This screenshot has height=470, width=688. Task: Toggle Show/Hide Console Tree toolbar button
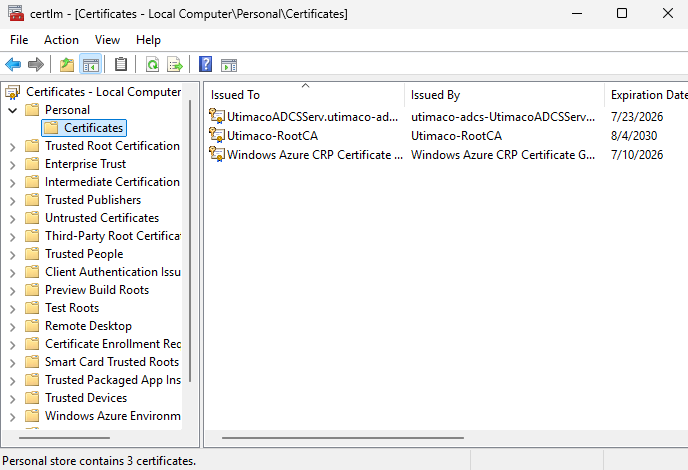(x=91, y=65)
